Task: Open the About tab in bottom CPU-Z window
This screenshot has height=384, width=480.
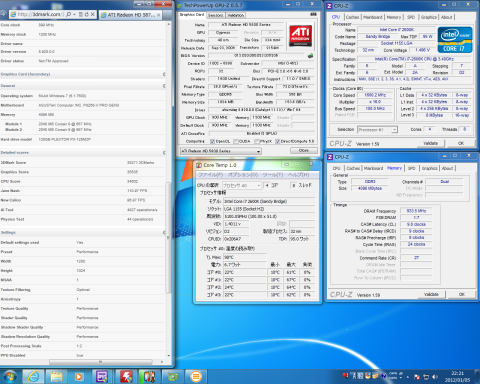Action: click(447, 168)
